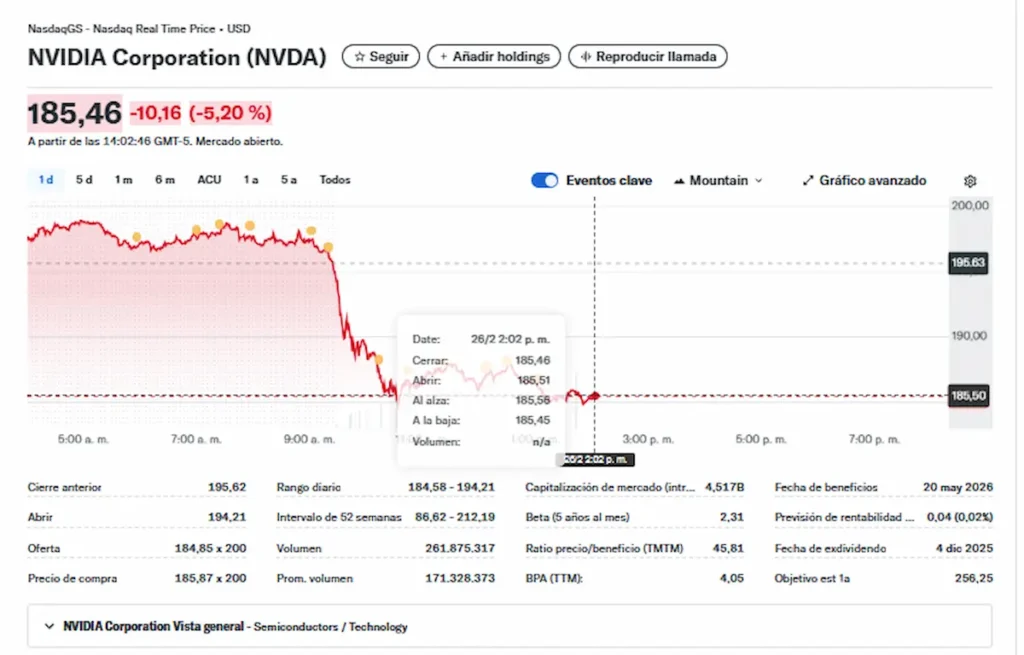Screen dimensions: 1024x655
Task: Select the 5a time range
Action: pos(288,180)
